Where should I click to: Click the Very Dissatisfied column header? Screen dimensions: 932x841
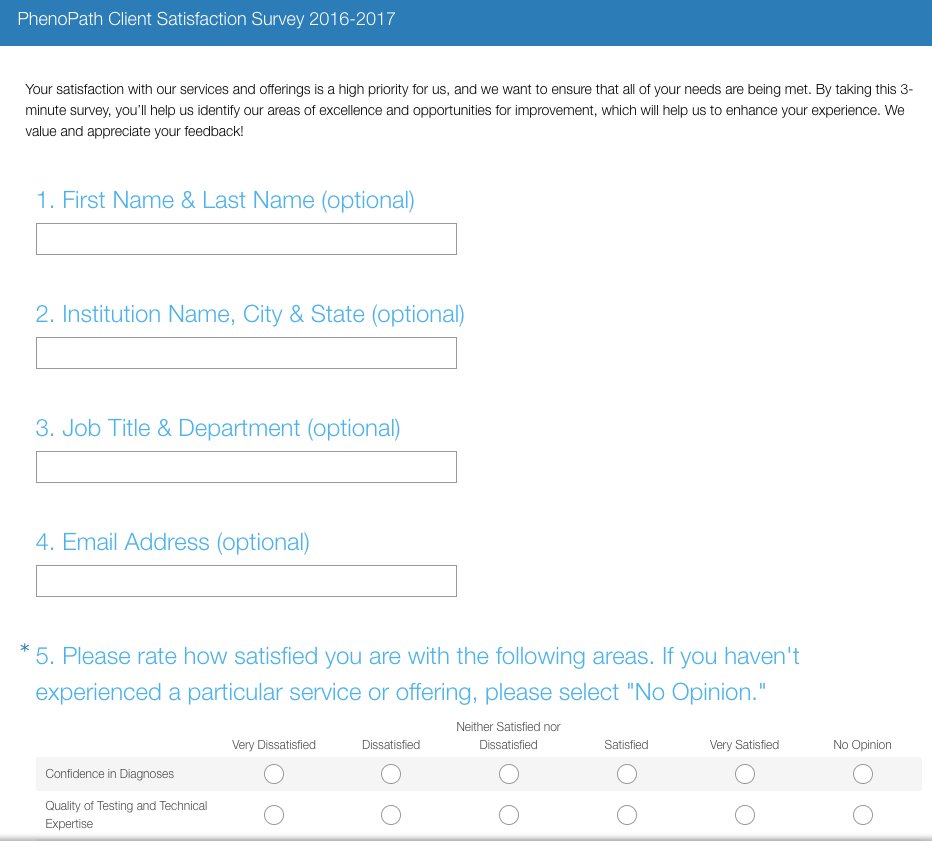coord(273,745)
